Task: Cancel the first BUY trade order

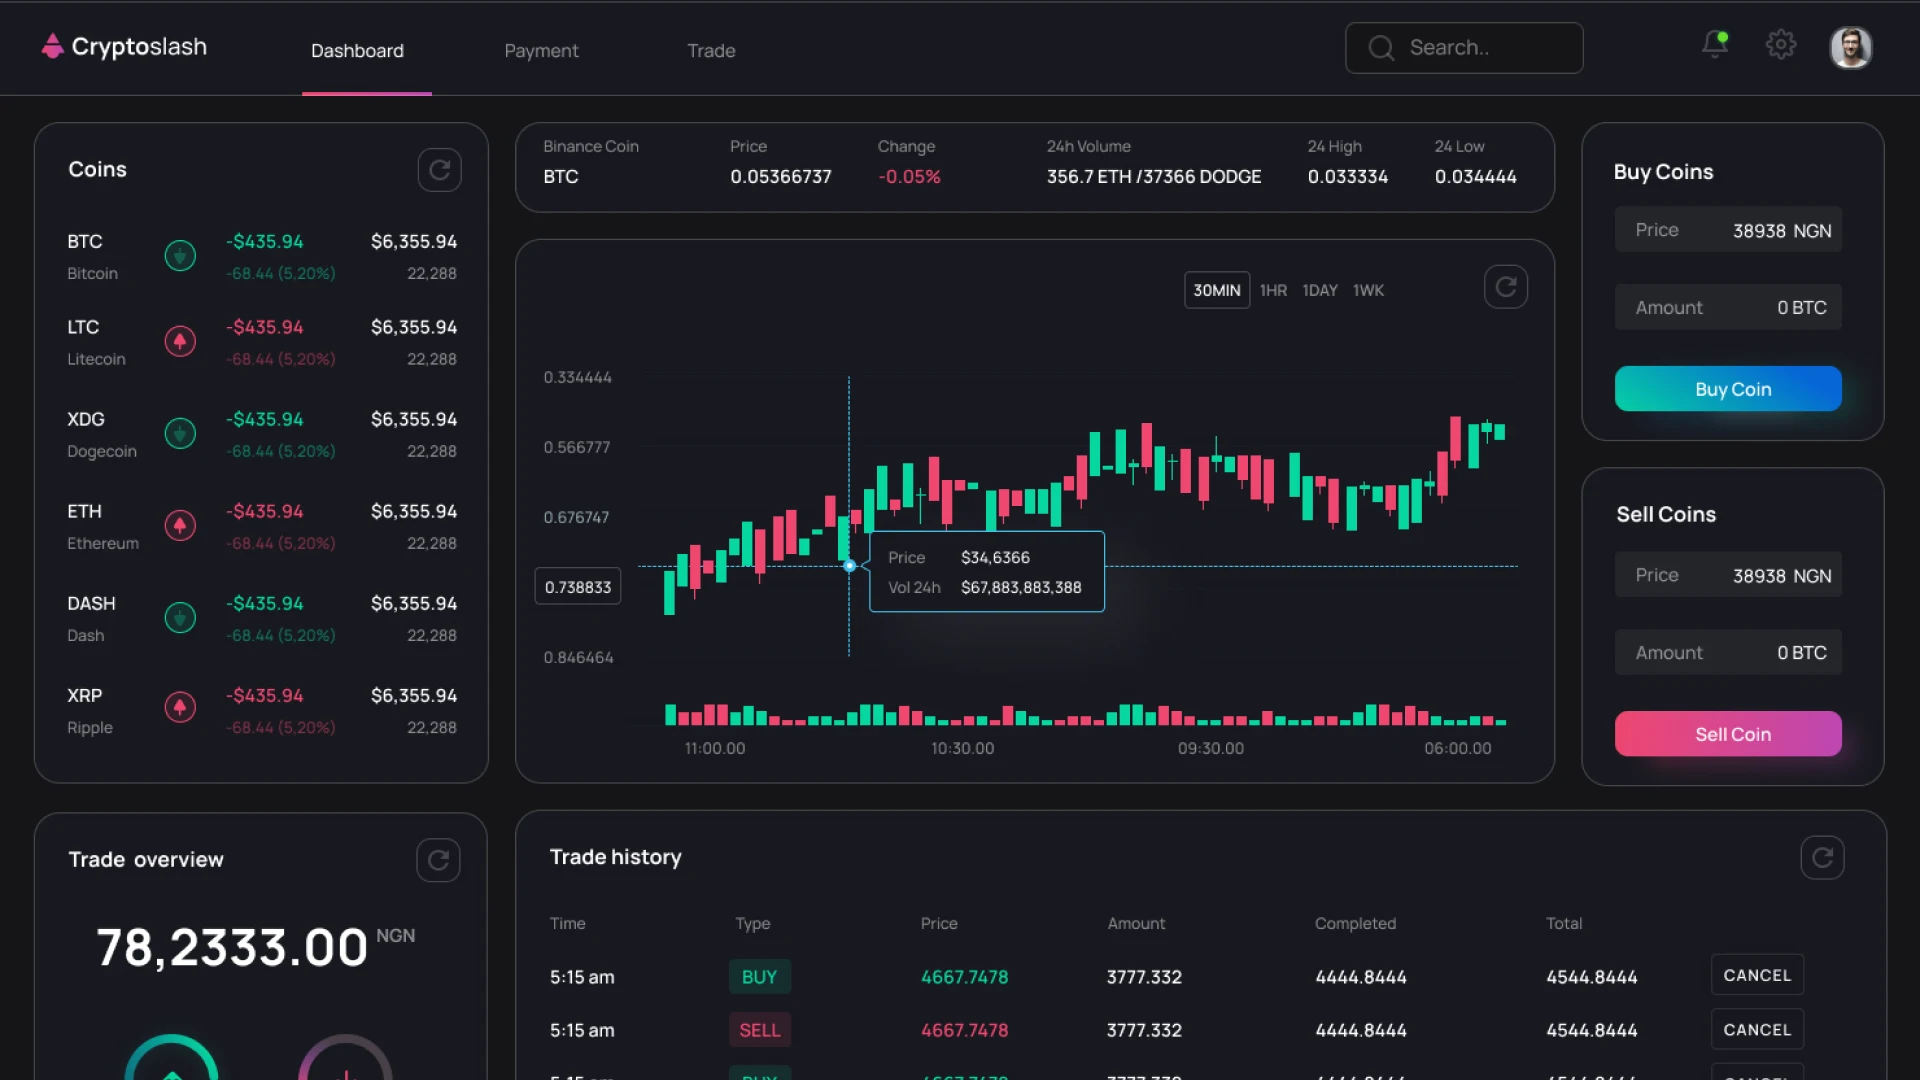Action: point(1757,974)
